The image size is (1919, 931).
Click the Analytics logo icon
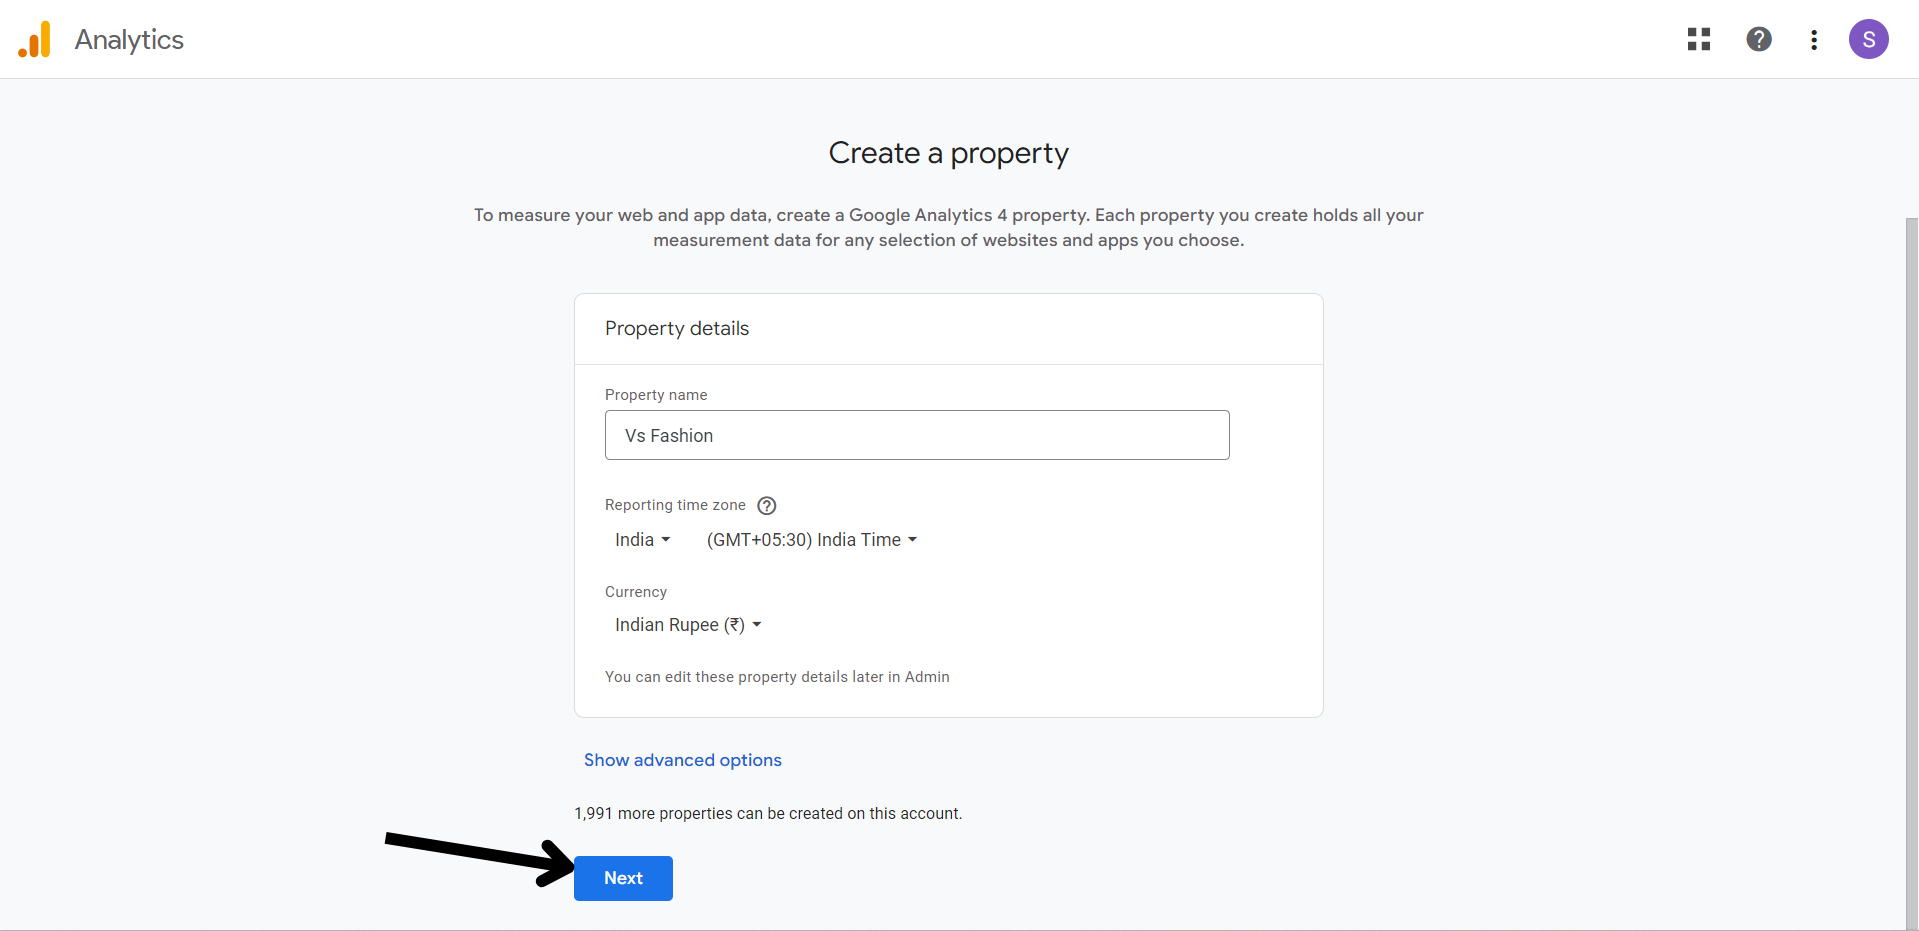(x=35, y=40)
